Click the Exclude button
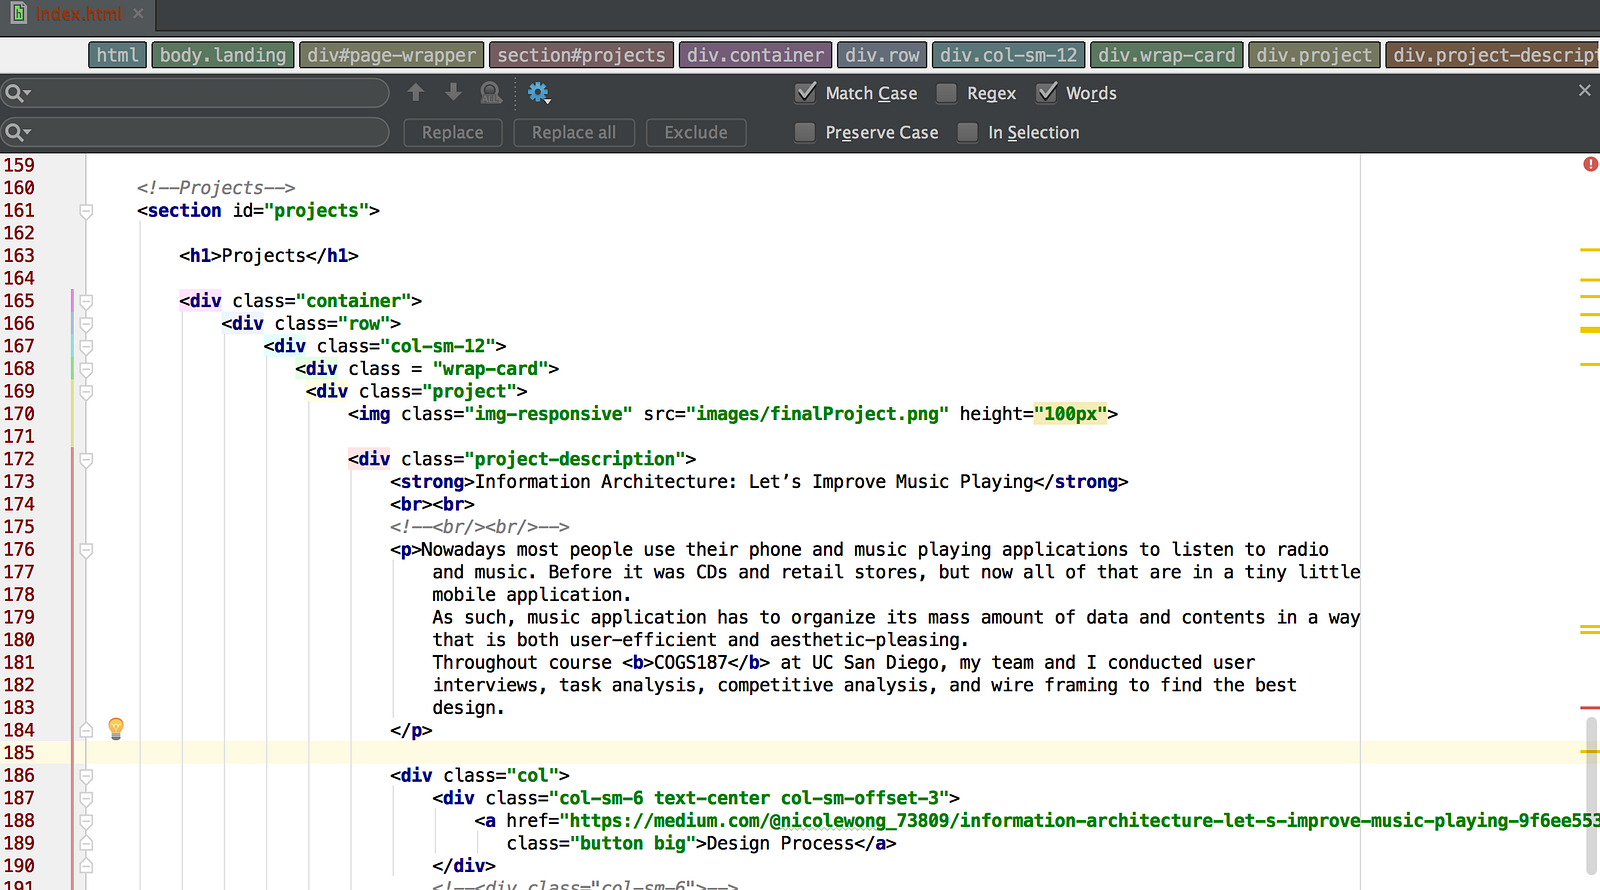Viewport: 1600px width, 890px height. (x=696, y=132)
